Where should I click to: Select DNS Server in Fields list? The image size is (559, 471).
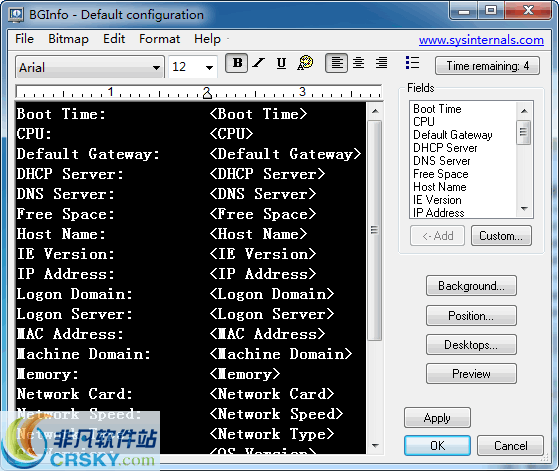click(441, 161)
